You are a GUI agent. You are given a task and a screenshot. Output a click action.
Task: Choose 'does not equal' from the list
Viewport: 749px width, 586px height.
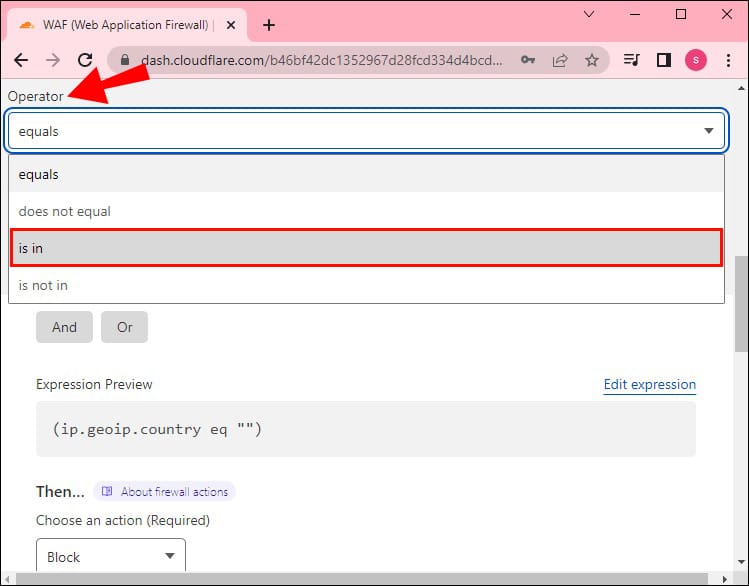tap(366, 211)
